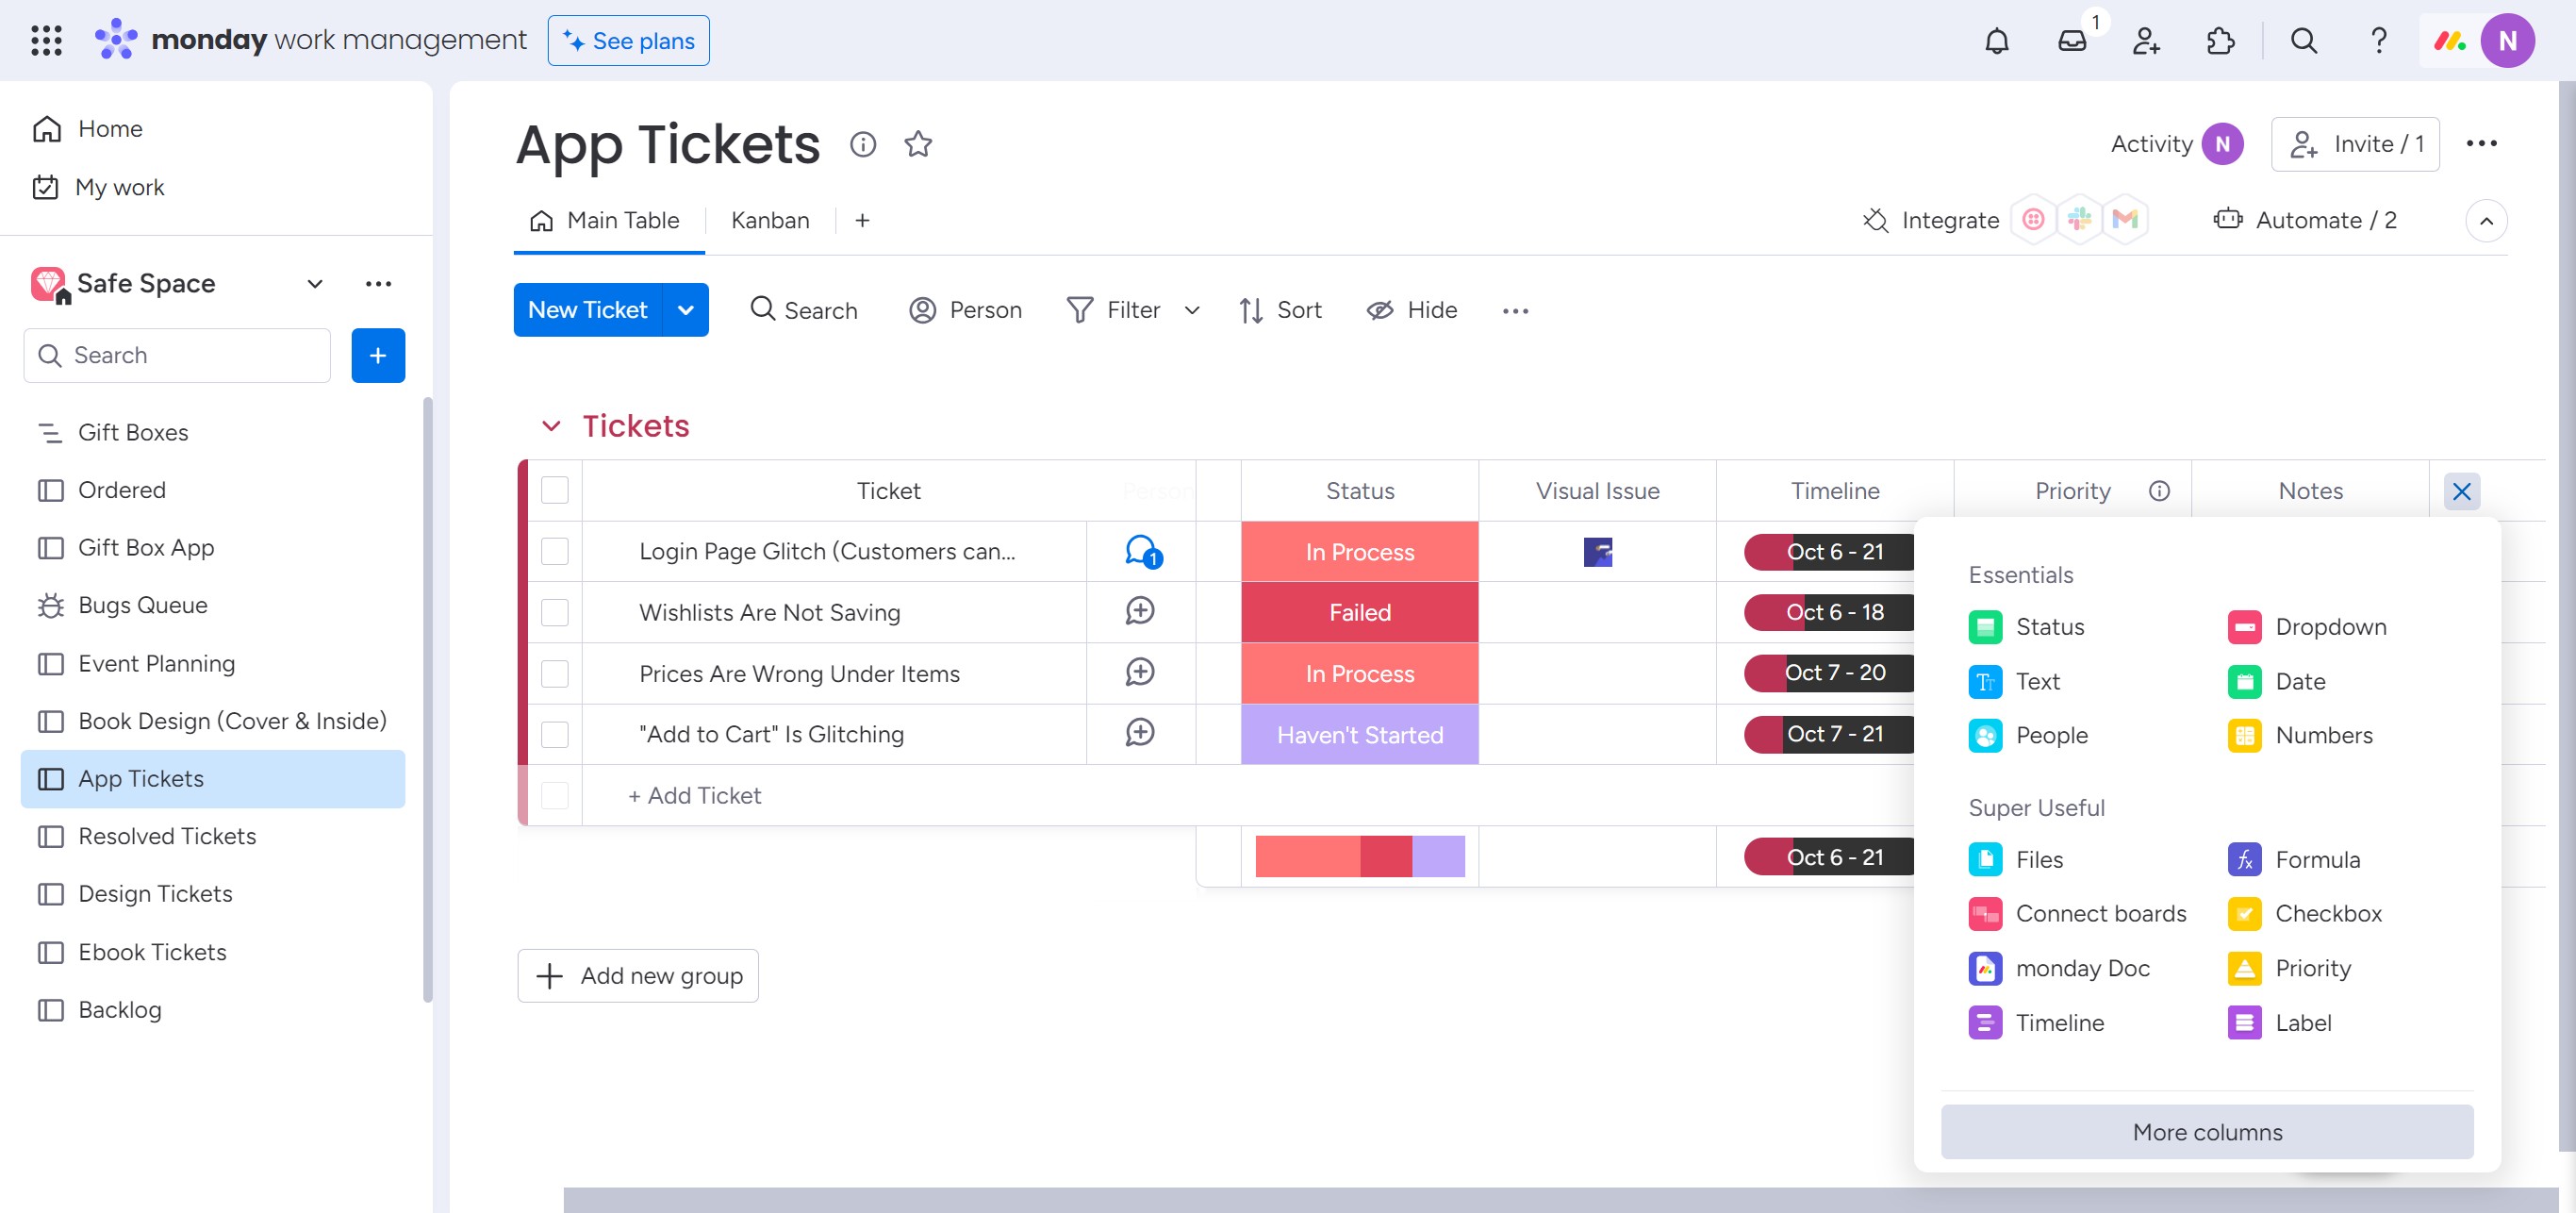Open Resolved Tickets board in sidebar
Viewport: 2576px width, 1213px height.
coord(167,836)
